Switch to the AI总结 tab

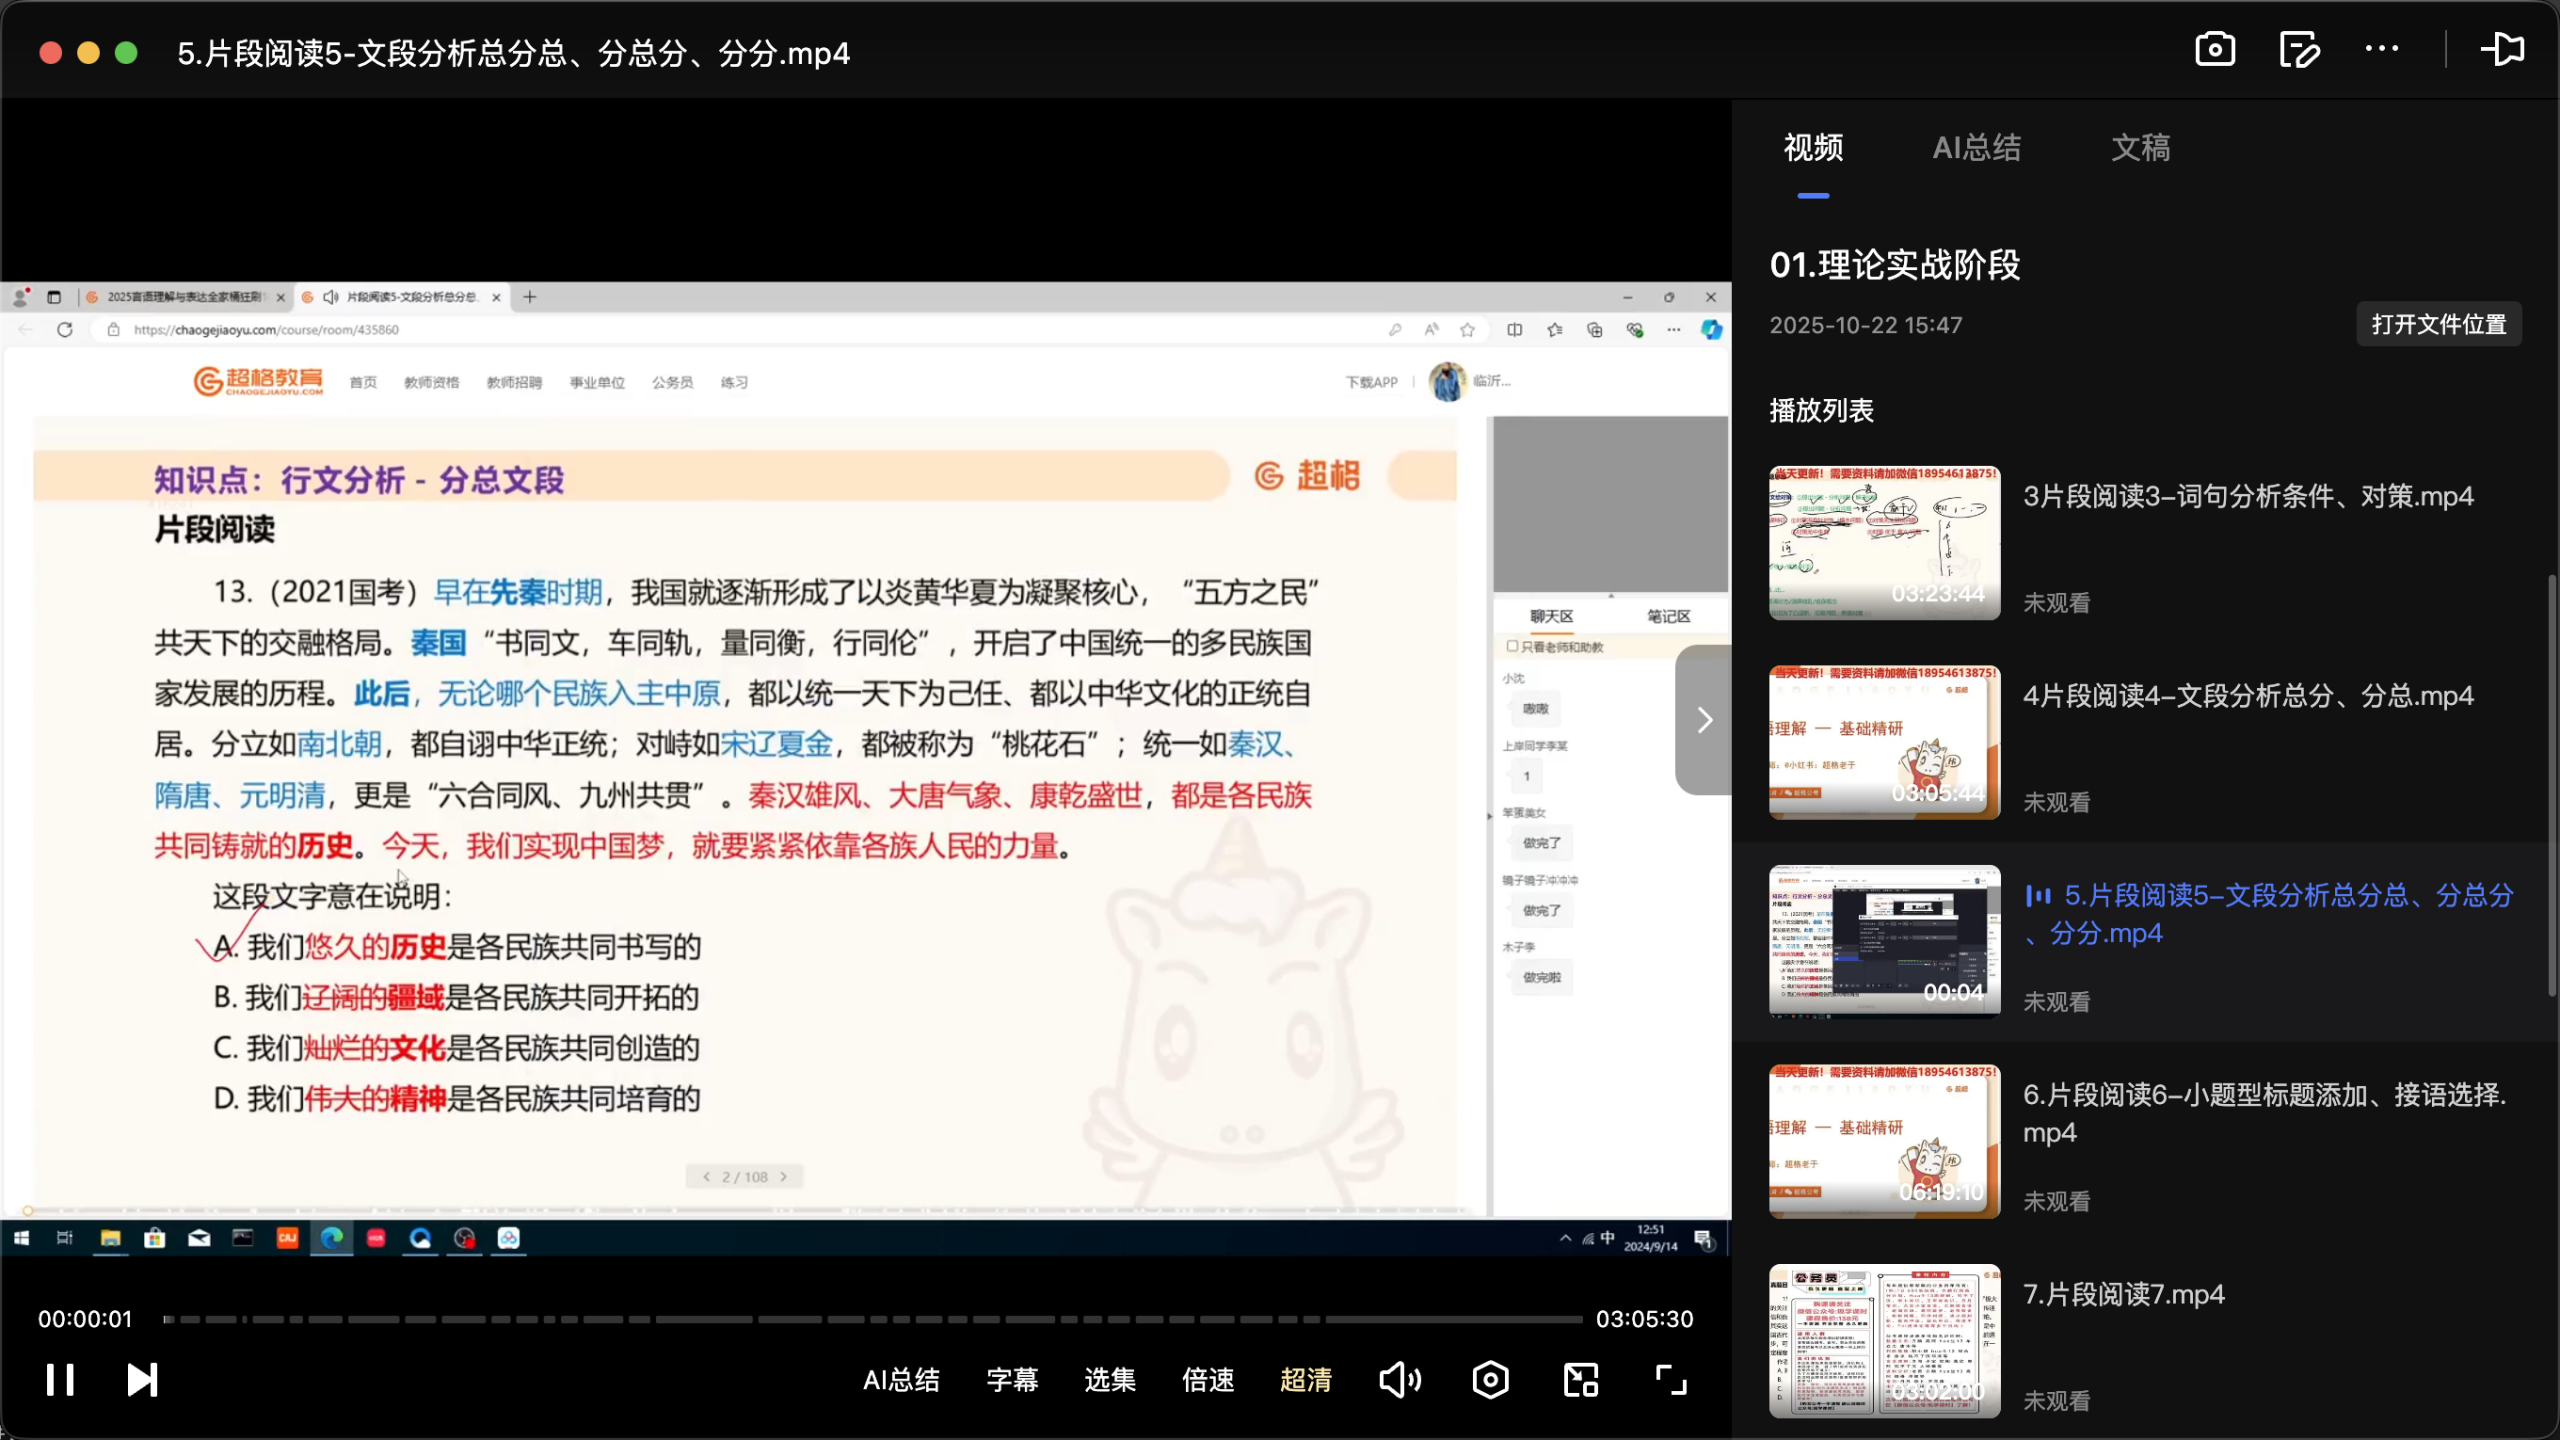click(x=1978, y=148)
